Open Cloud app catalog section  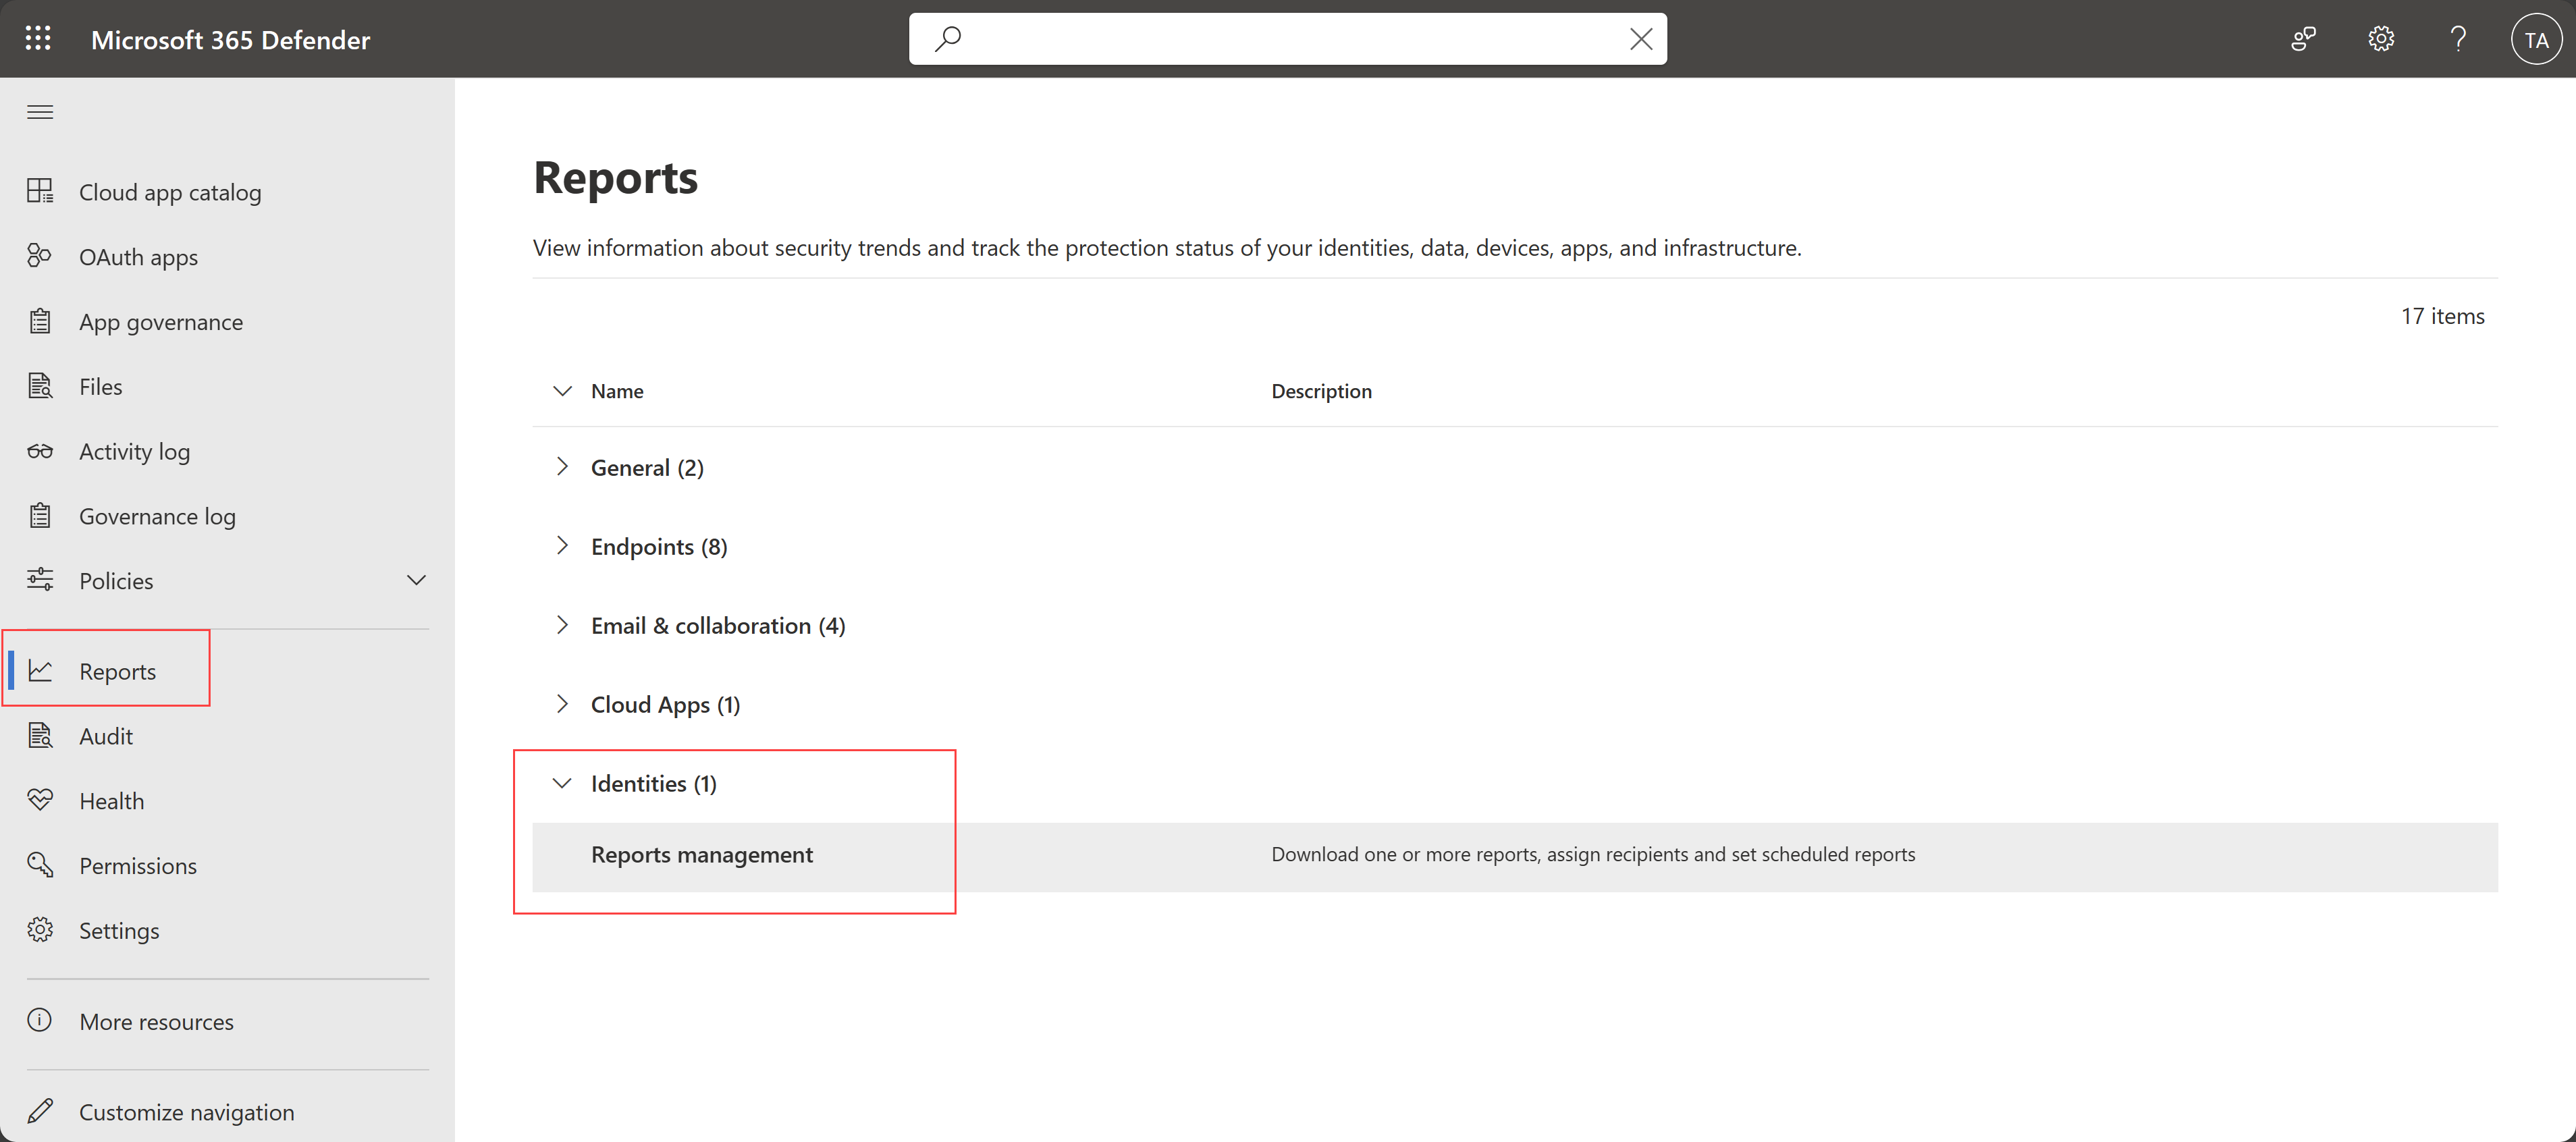pyautogui.click(x=169, y=190)
